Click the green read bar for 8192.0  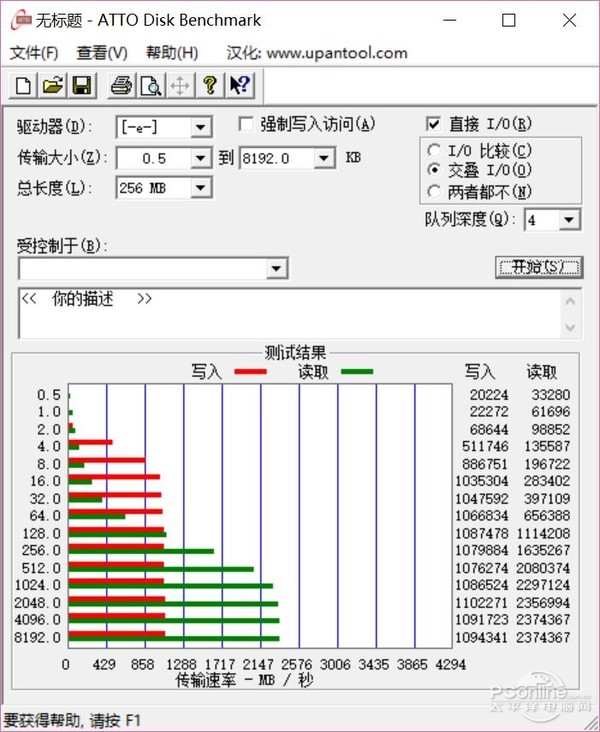pos(174,639)
